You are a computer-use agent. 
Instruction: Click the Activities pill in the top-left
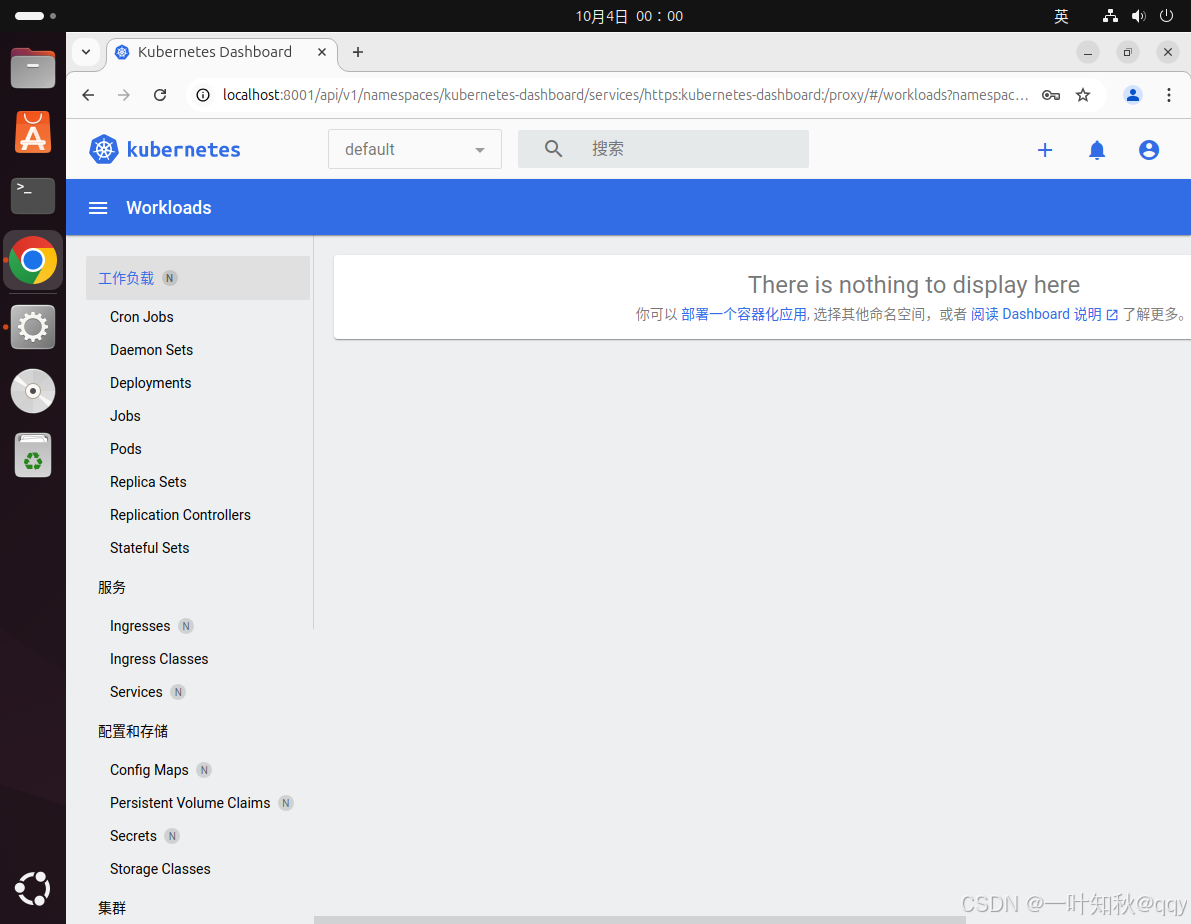(35, 16)
